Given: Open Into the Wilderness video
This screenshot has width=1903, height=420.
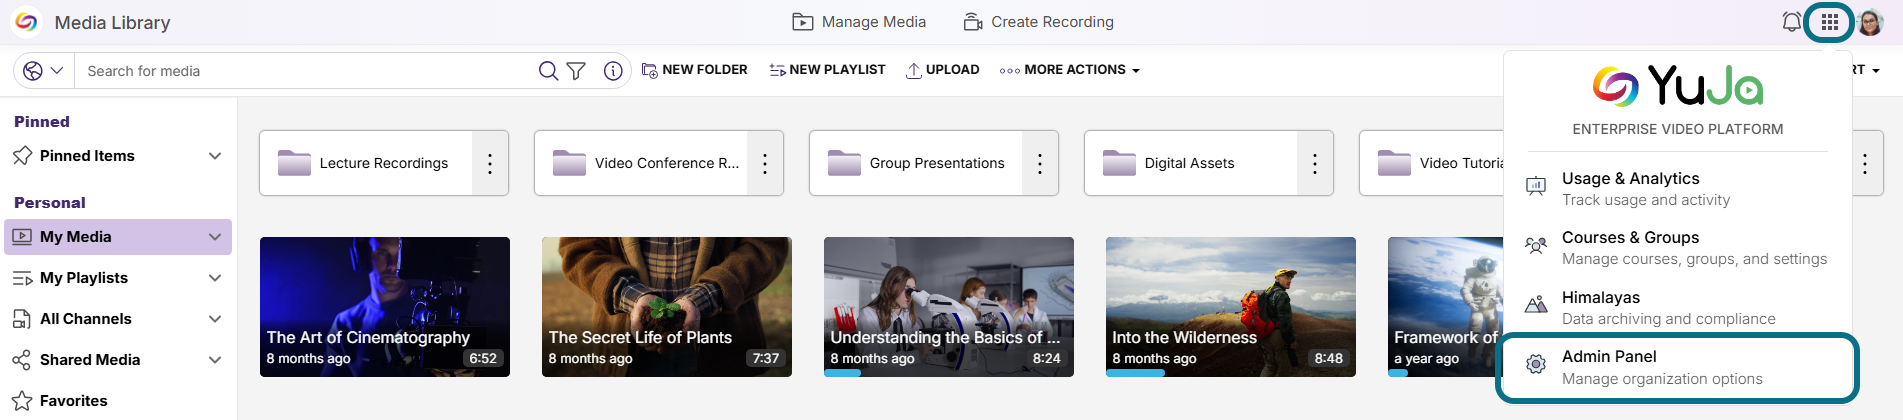Looking at the screenshot, I should [1231, 307].
